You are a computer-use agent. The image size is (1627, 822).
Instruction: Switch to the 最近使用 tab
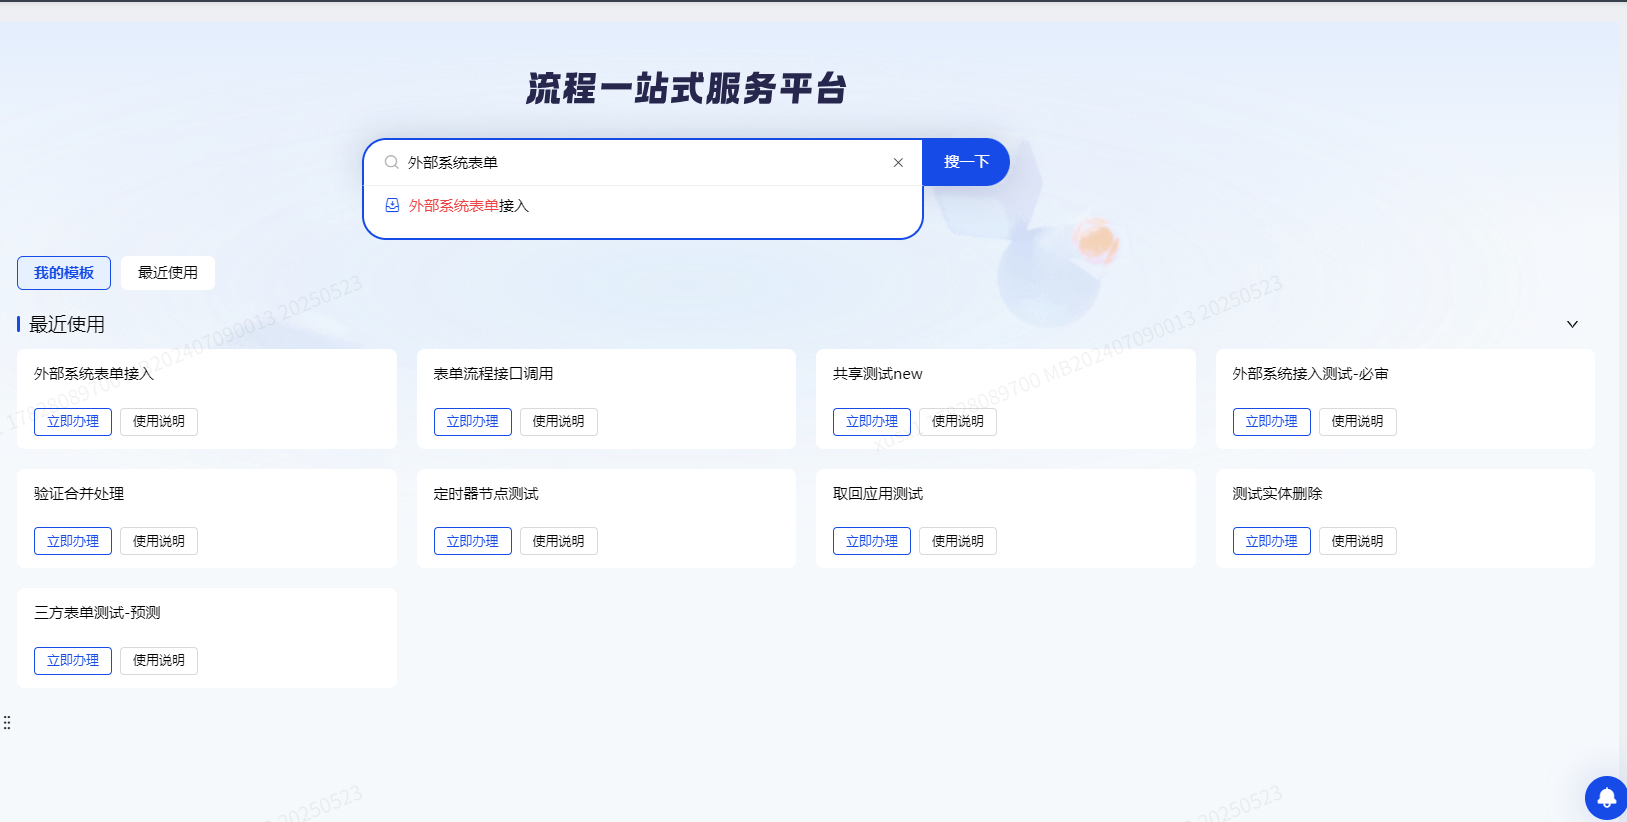(168, 273)
